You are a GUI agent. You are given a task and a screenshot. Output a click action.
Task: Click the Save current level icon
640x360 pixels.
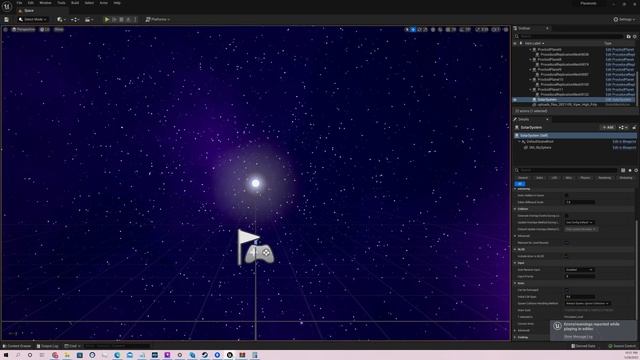(7, 20)
